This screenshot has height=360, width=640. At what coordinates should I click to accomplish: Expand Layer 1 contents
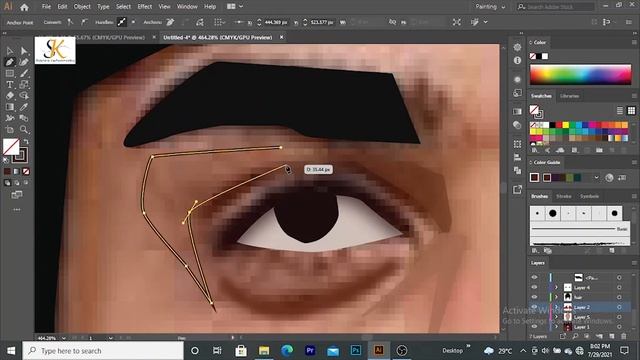click(x=556, y=327)
